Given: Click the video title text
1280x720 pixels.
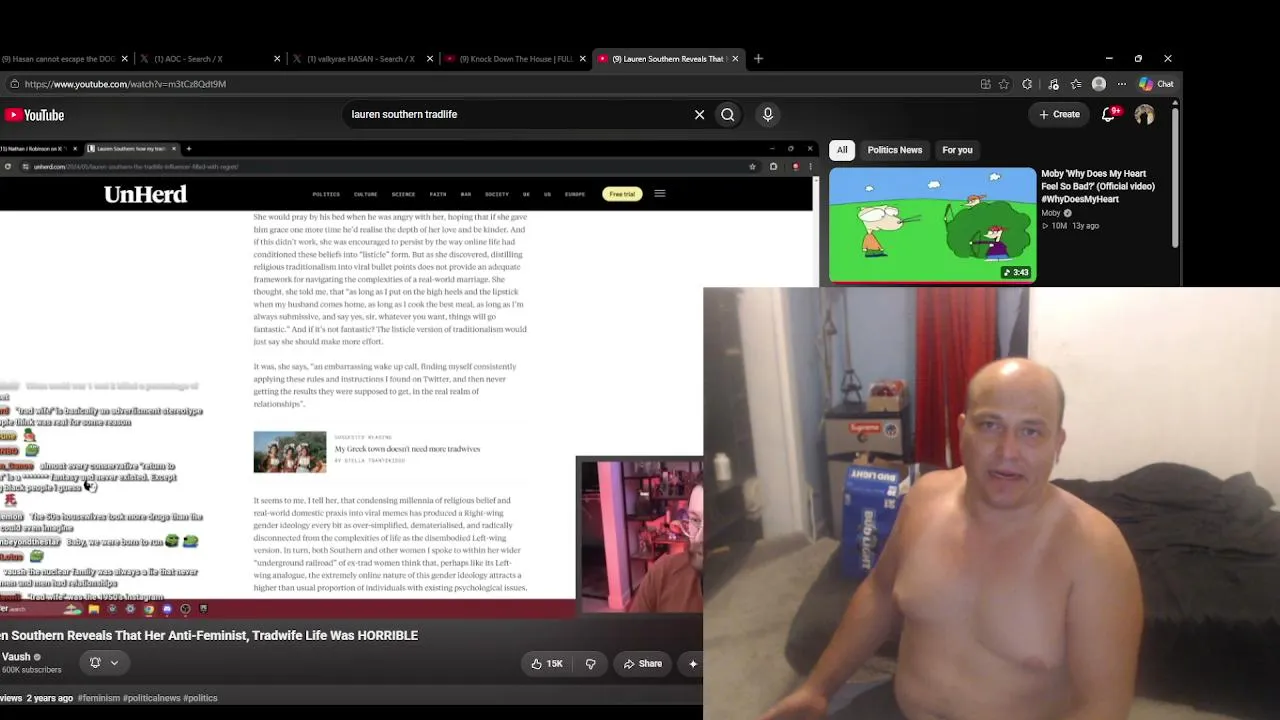Looking at the screenshot, I should [209, 635].
